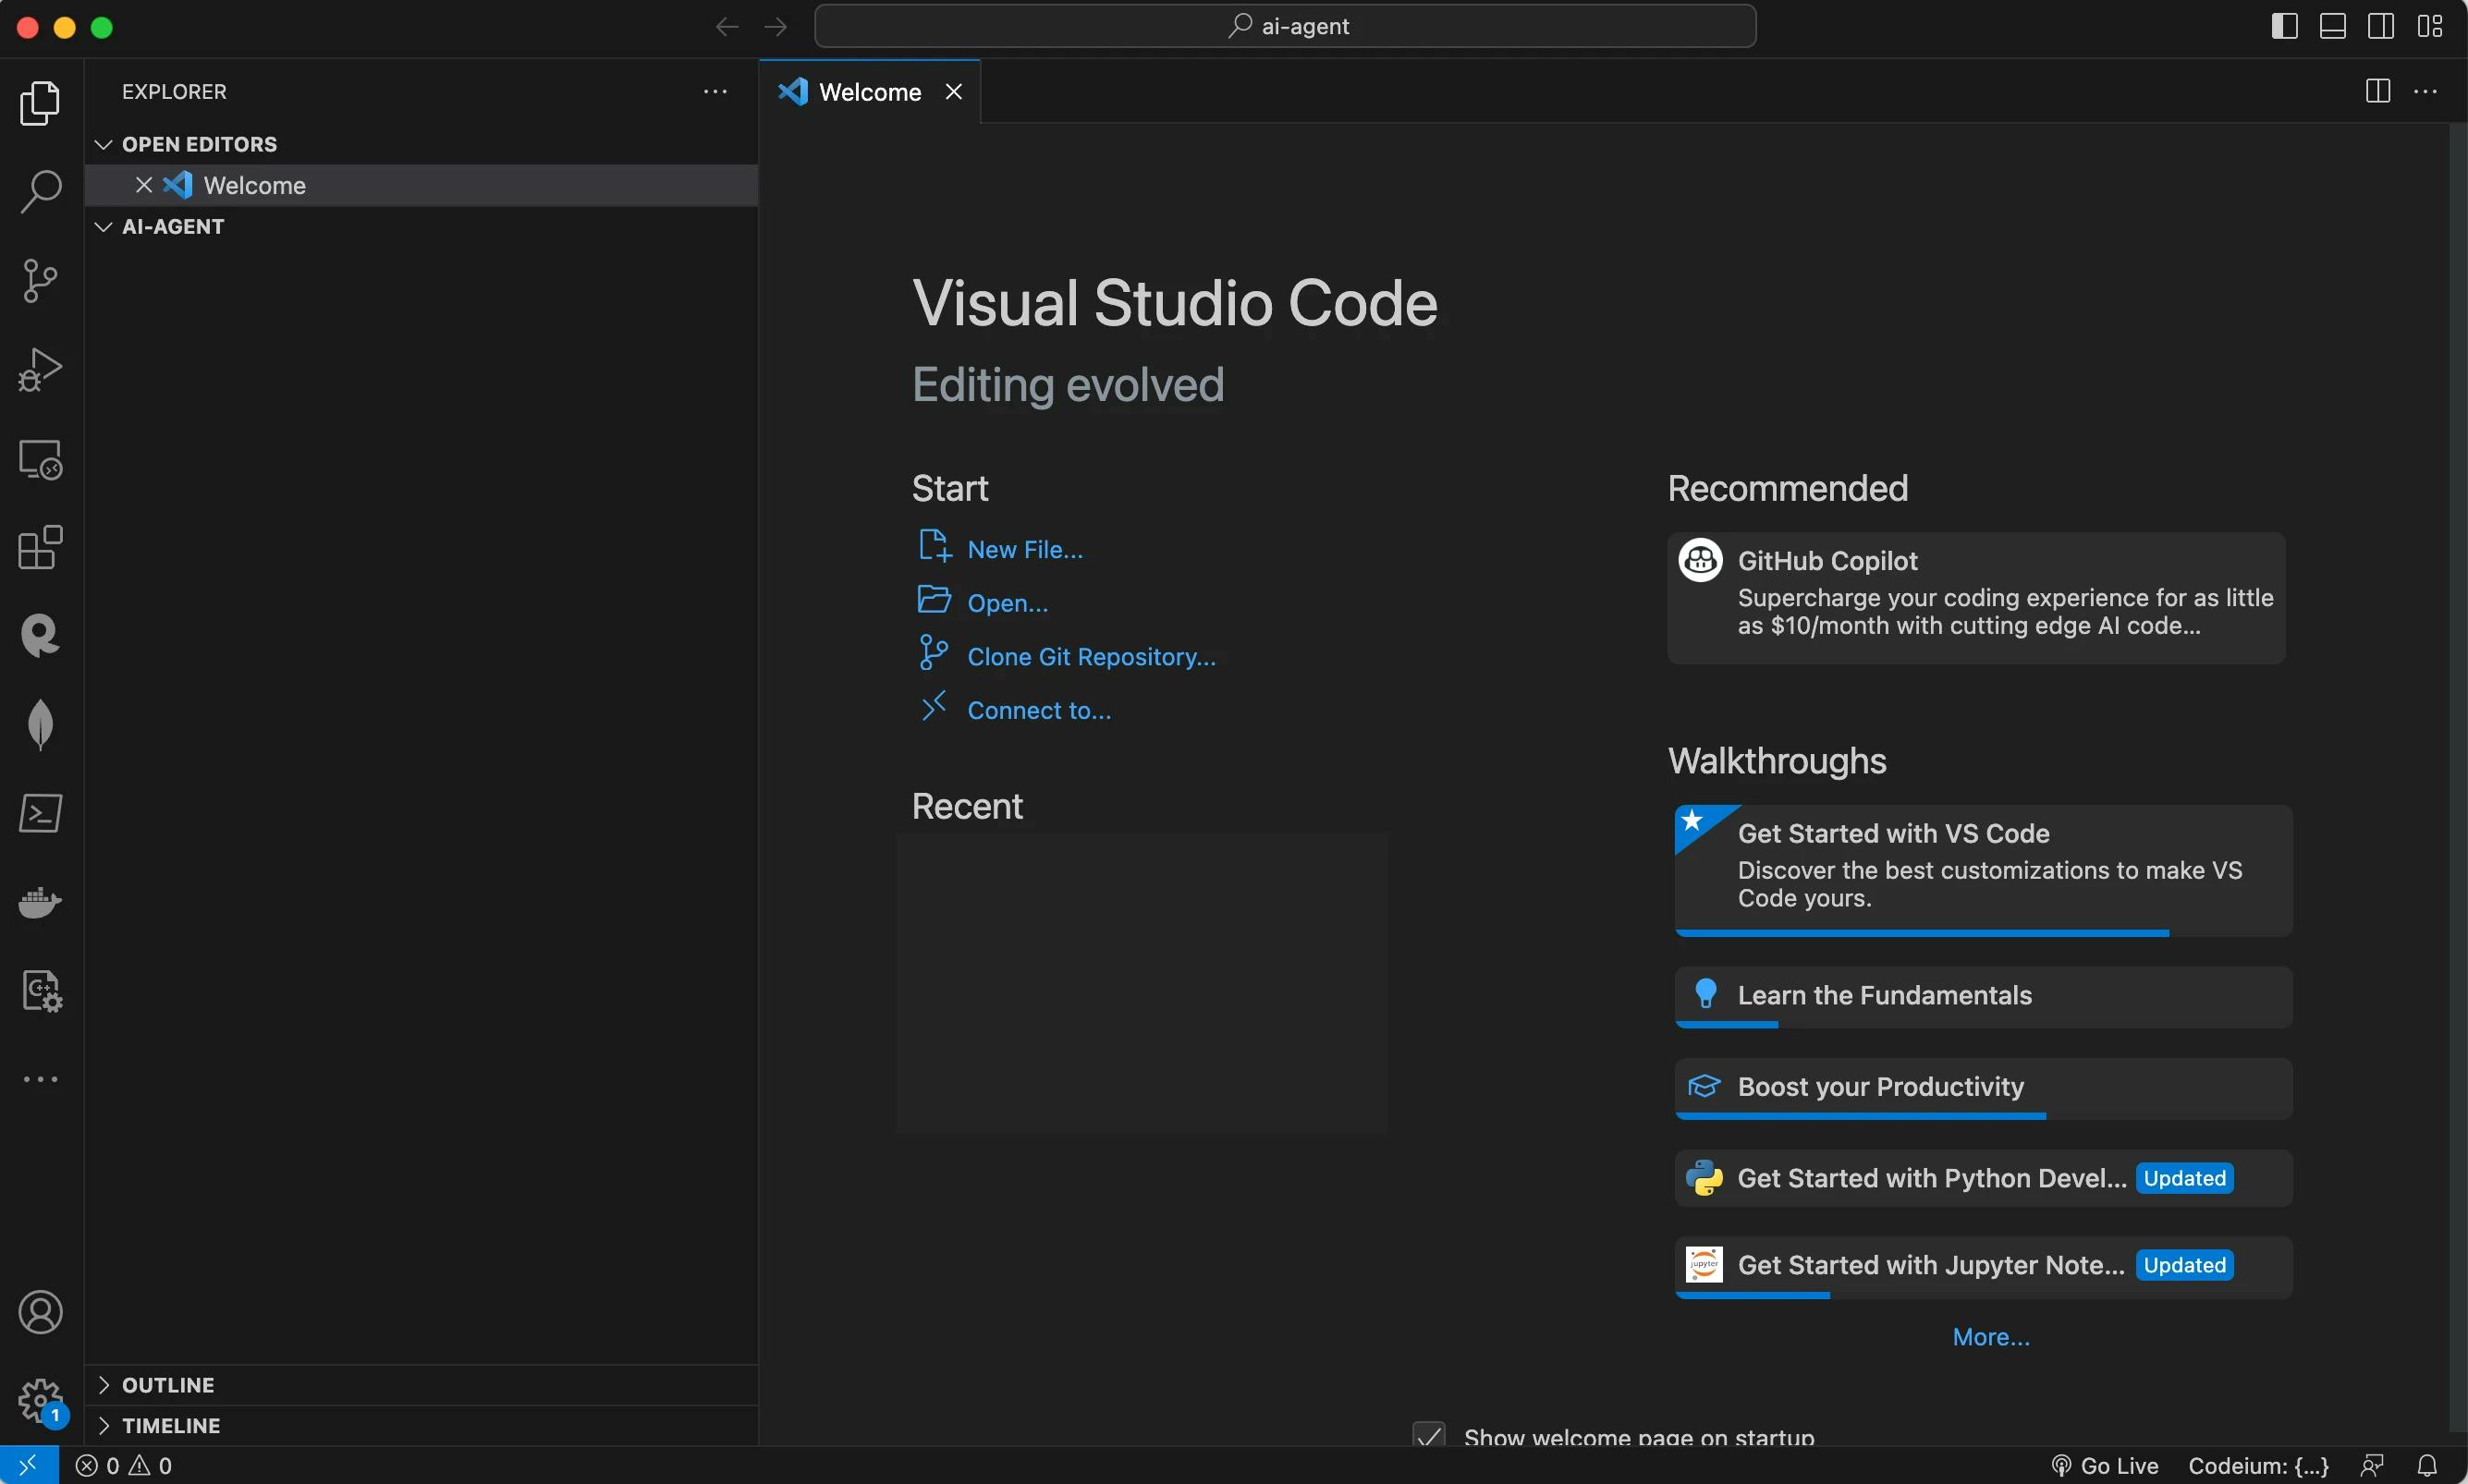Viewport: 2468px width, 1484px height.
Task: Click the Clone Git Repository link
Action: [x=1091, y=657]
